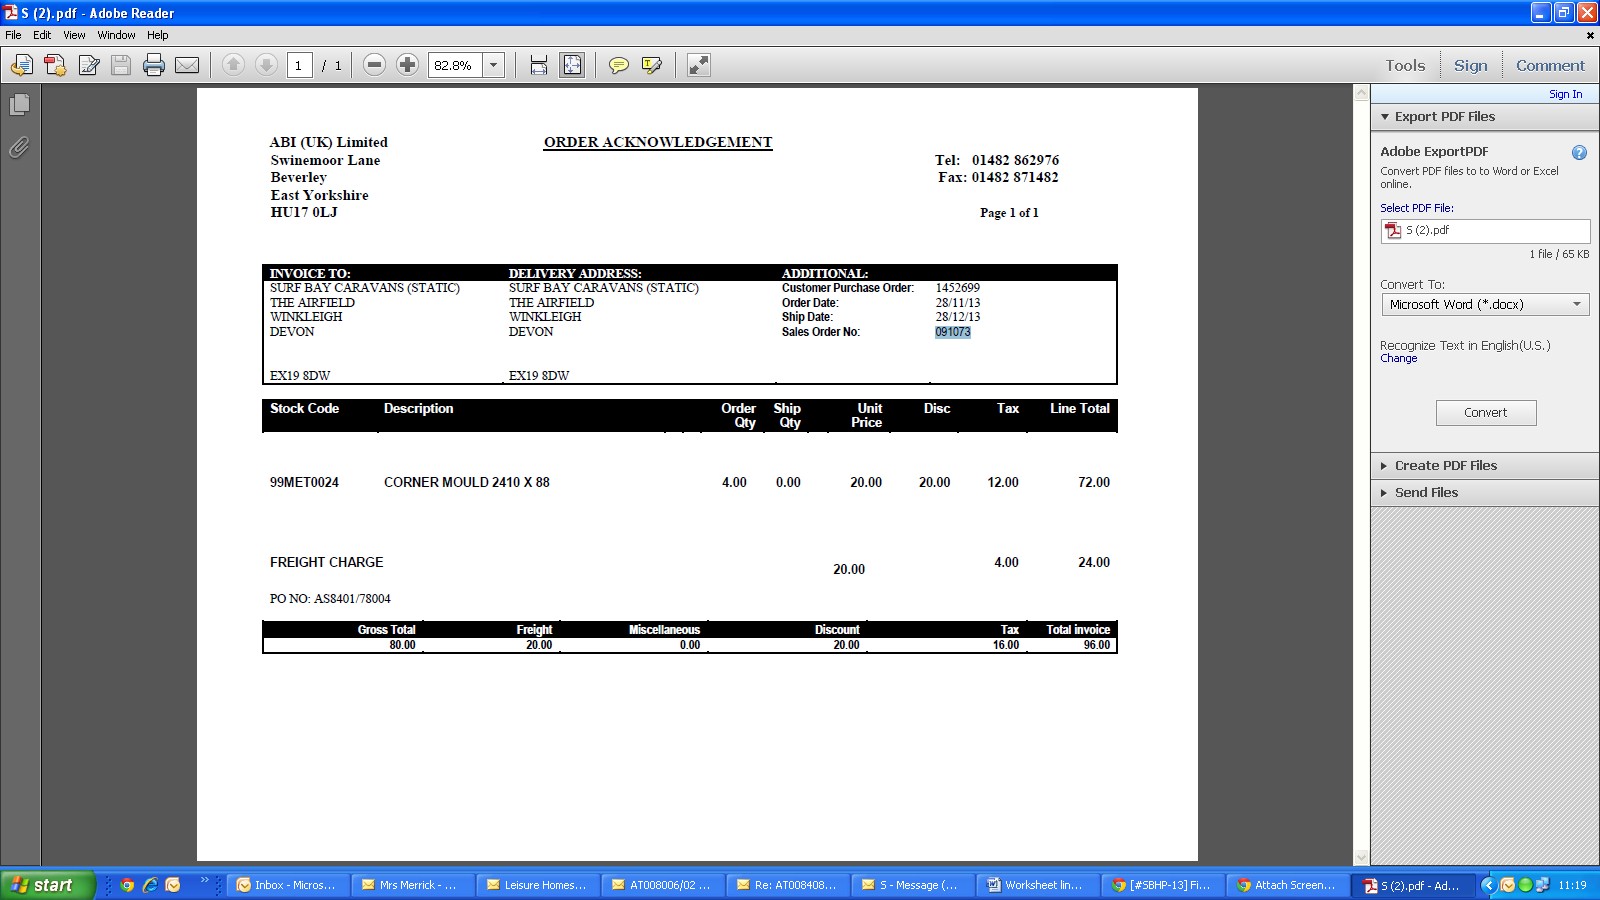Click the ORDER ACKNOWLEDGEMENT heading
This screenshot has height=900, width=1600.
pyautogui.click(x=658, y=142)
